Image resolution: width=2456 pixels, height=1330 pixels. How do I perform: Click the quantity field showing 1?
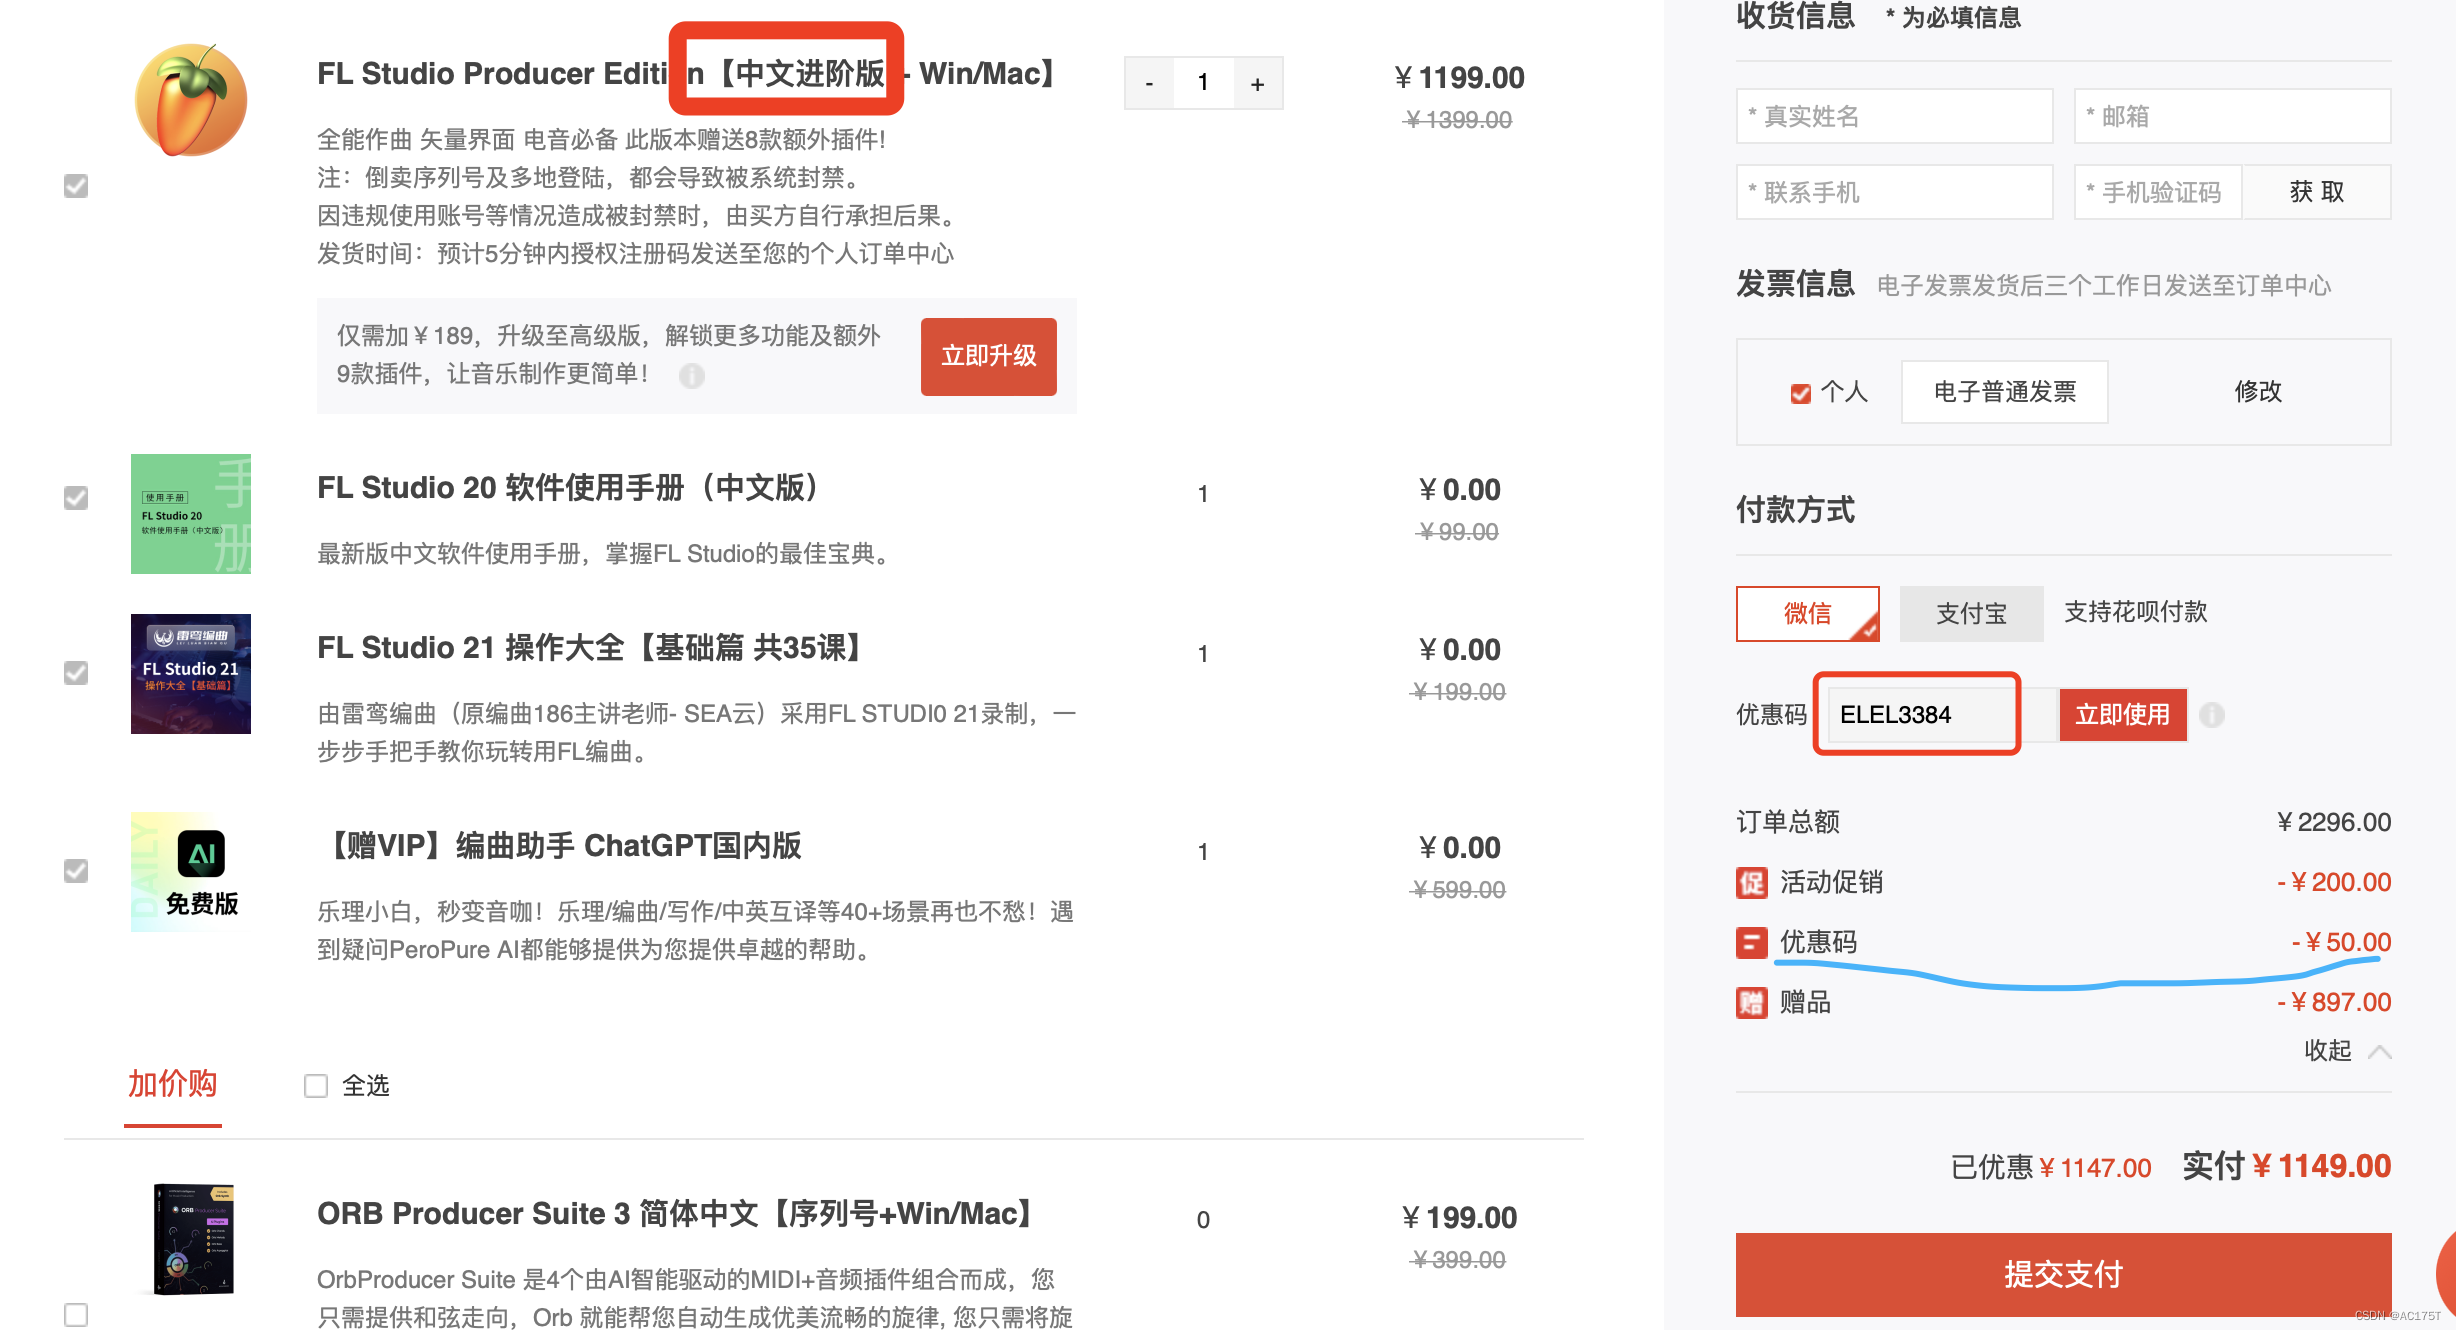tap(1203, 83)
